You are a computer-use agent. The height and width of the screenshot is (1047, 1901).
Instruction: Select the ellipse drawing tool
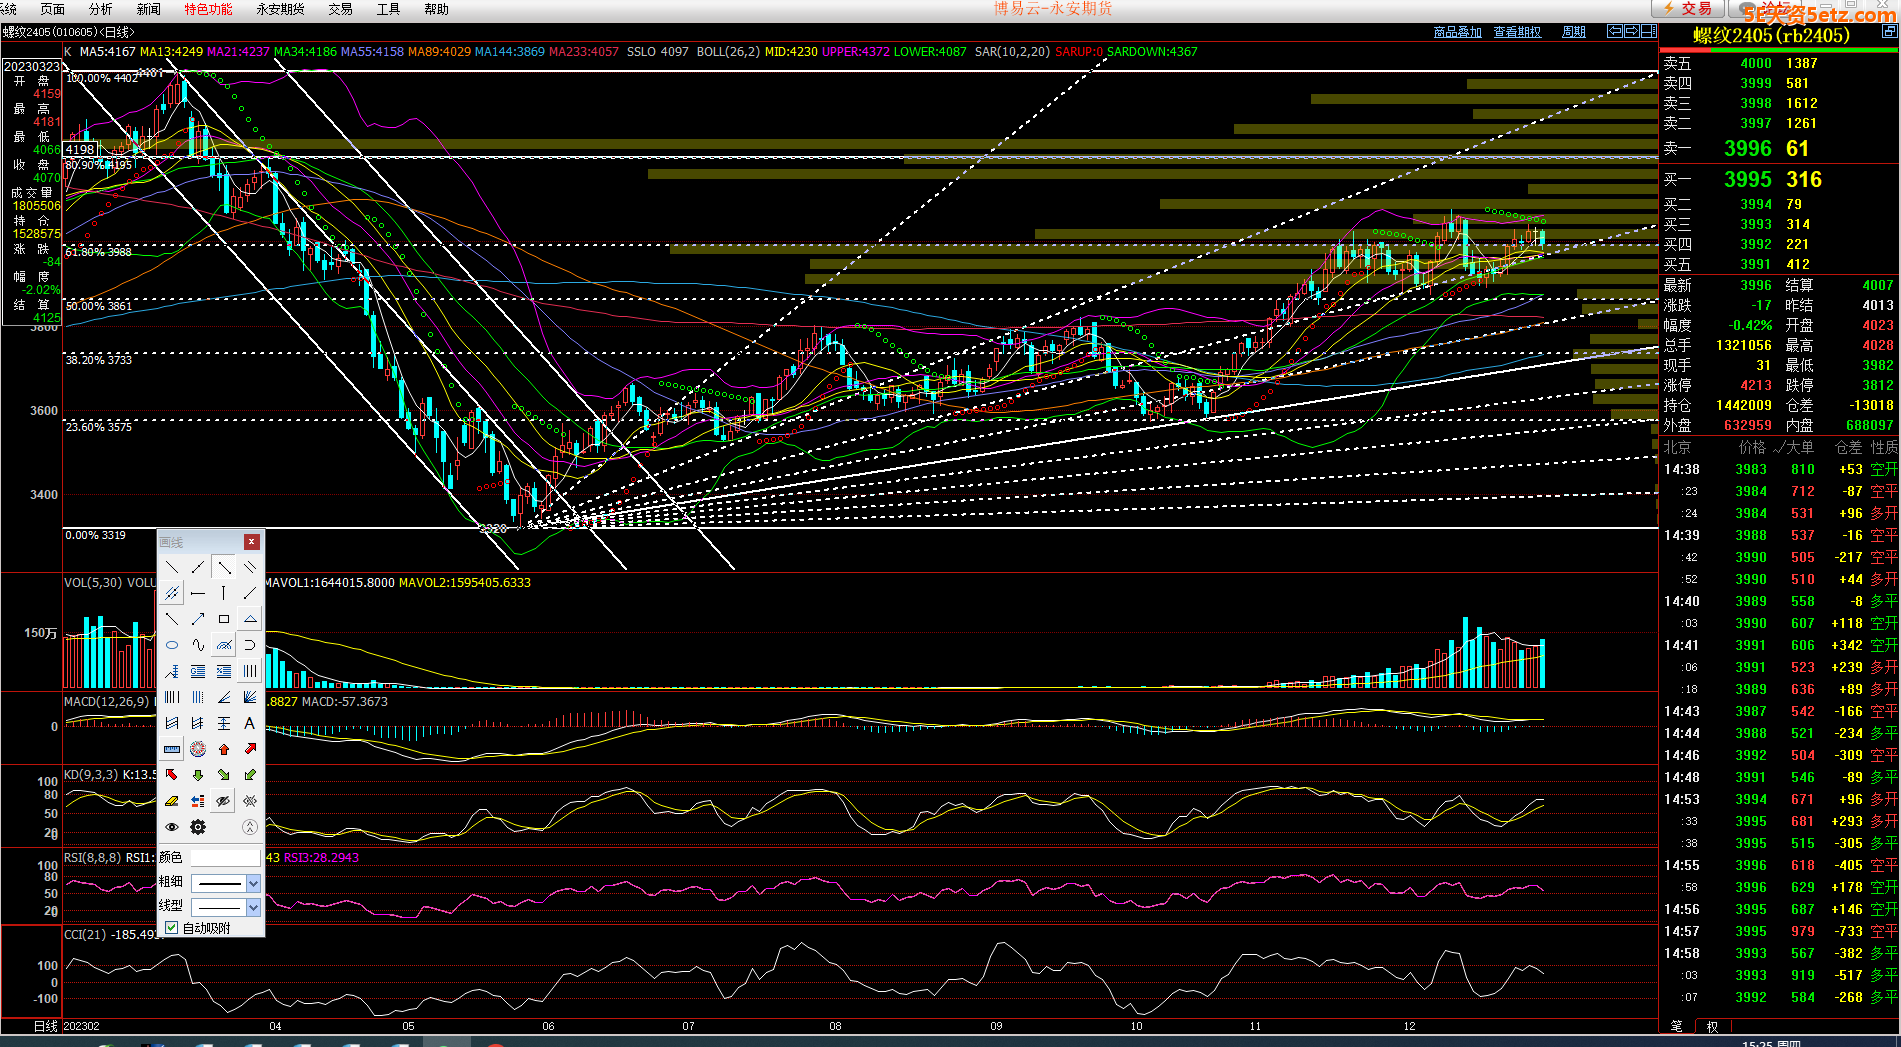pos(172,645)
